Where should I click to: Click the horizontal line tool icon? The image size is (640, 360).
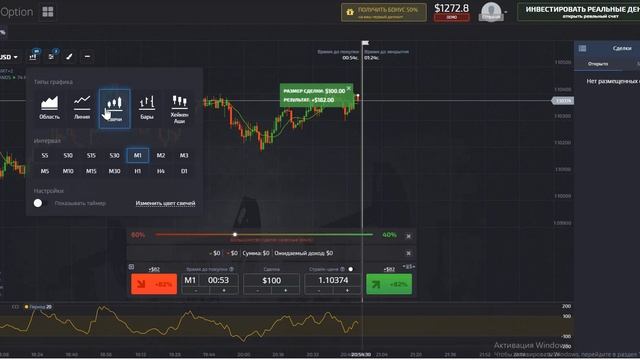coord(87,56)
